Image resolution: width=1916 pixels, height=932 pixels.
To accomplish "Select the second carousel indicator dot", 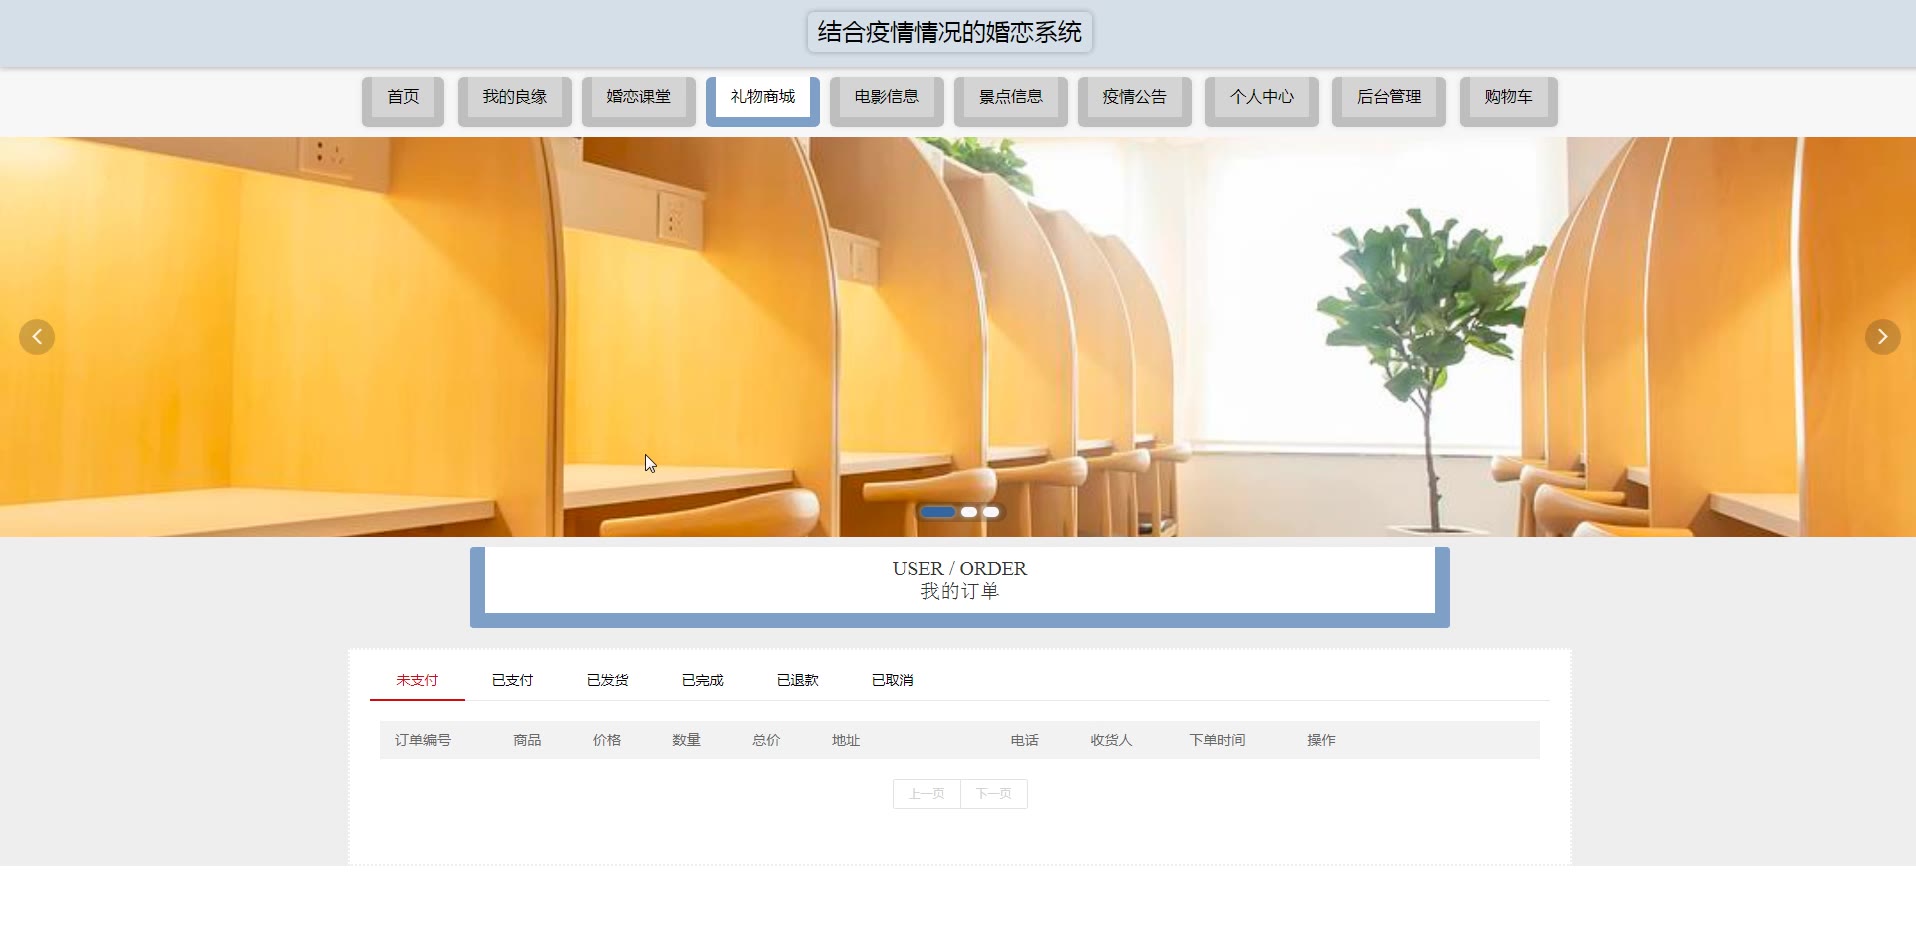I will tap(969, 512).
